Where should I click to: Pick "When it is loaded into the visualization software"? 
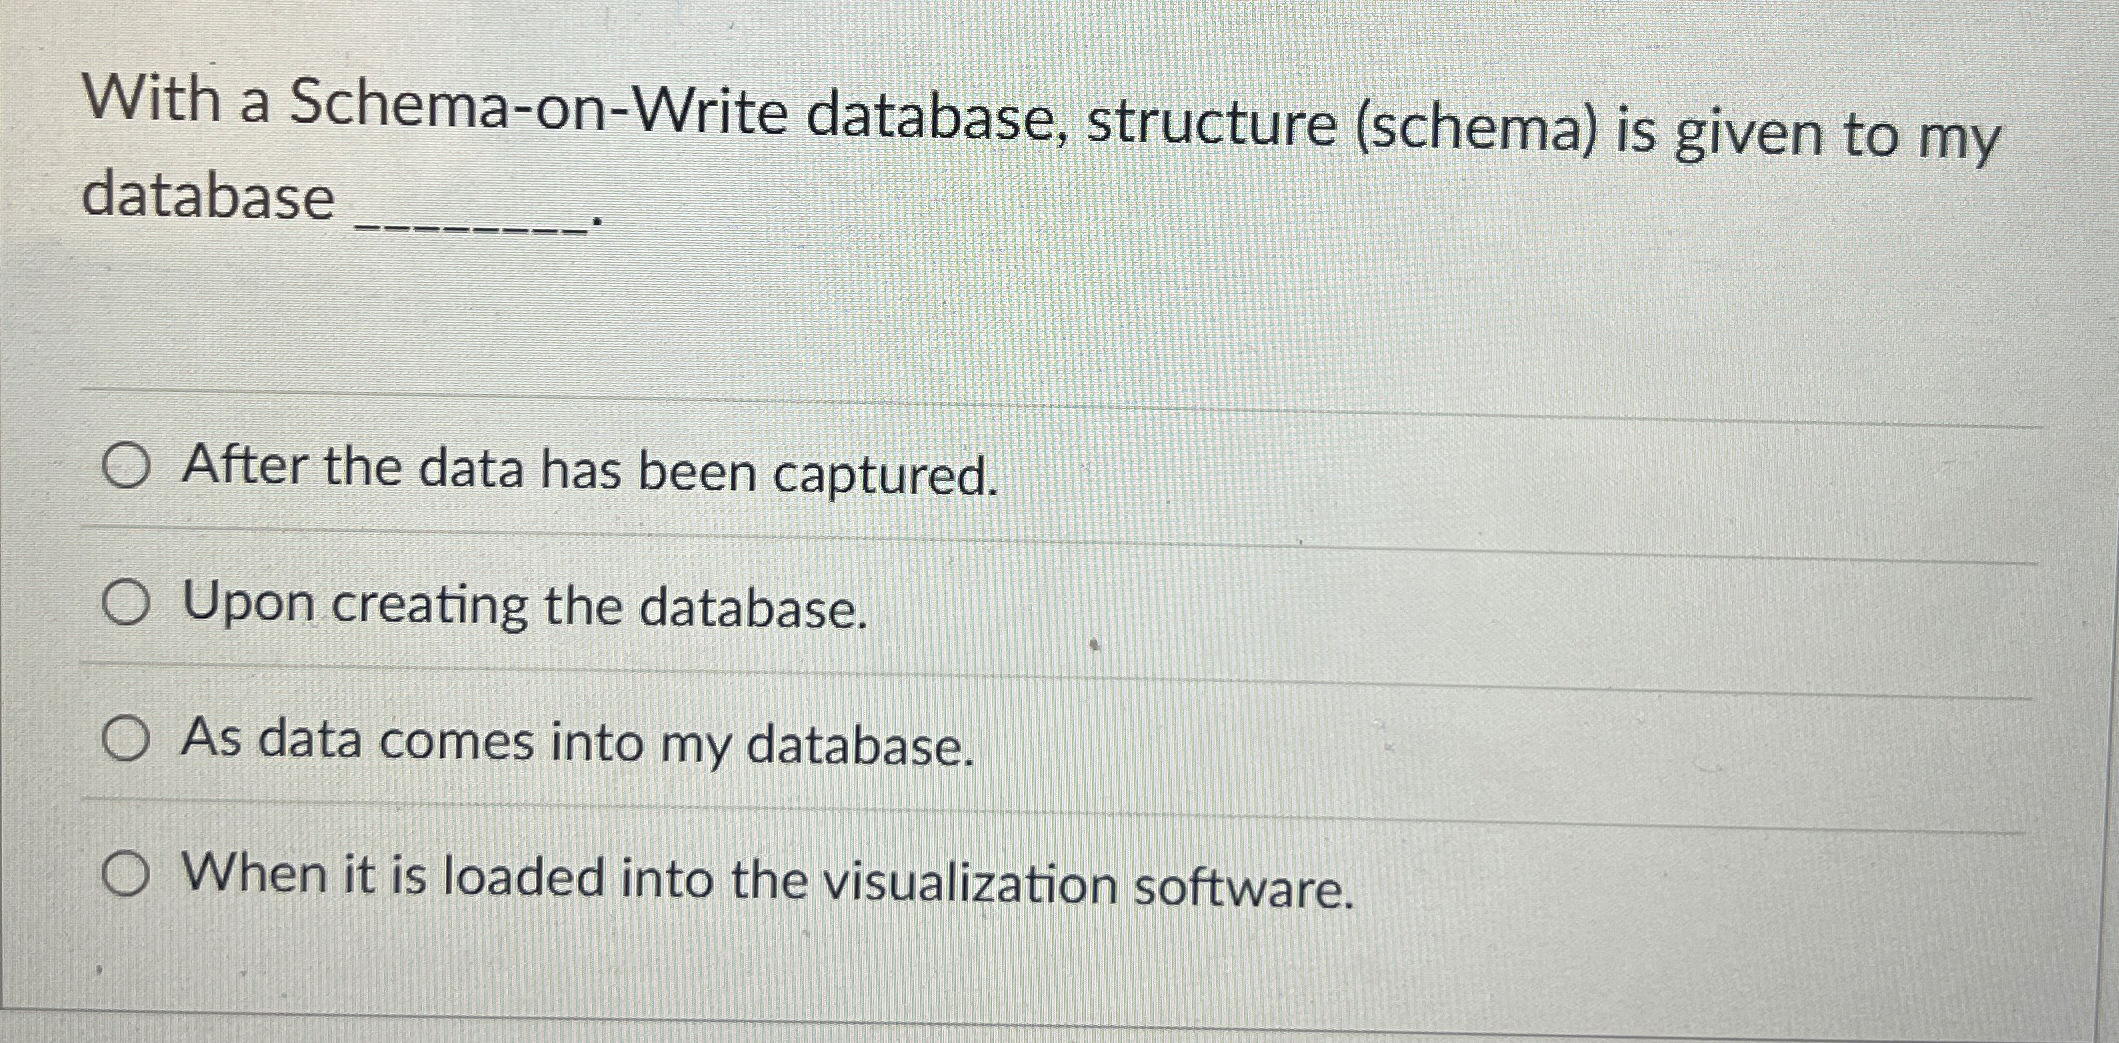126,875
